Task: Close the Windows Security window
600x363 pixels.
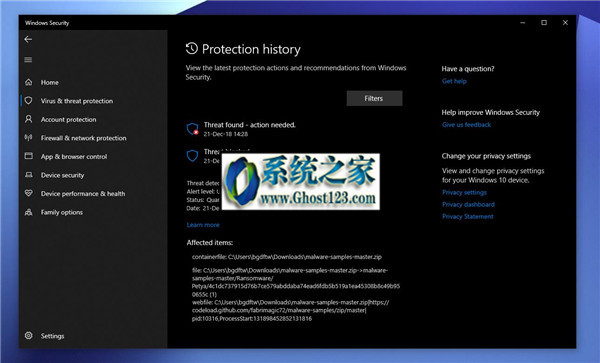Action: click(565, 23)
